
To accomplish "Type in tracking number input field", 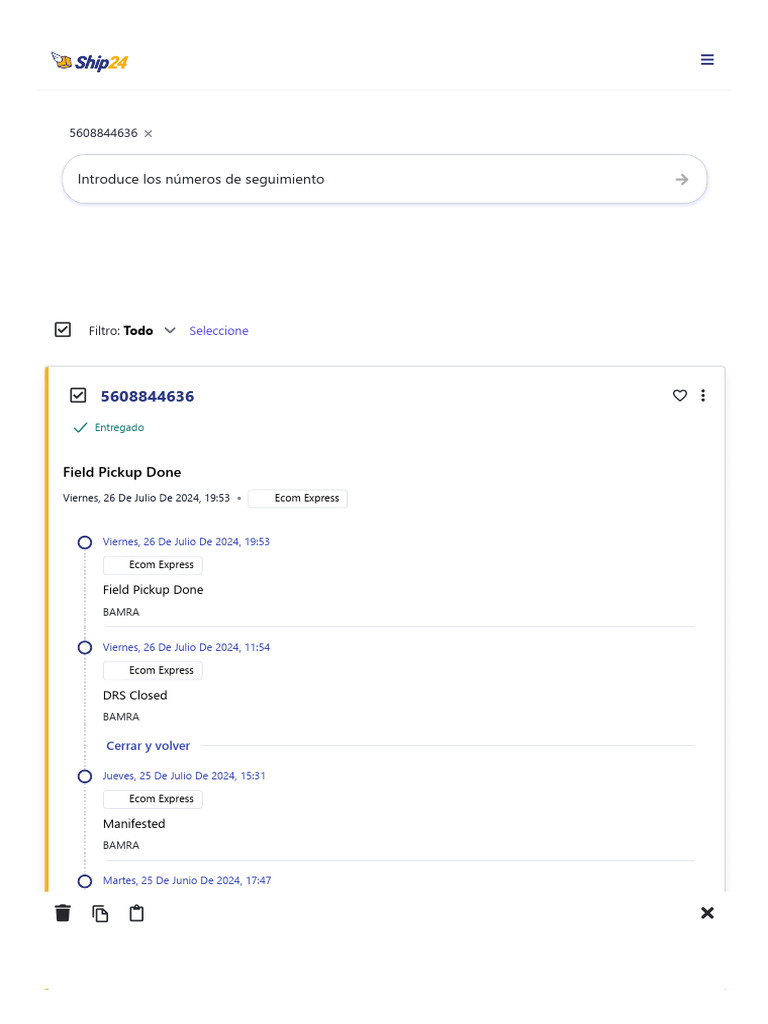I will [360, 180].
